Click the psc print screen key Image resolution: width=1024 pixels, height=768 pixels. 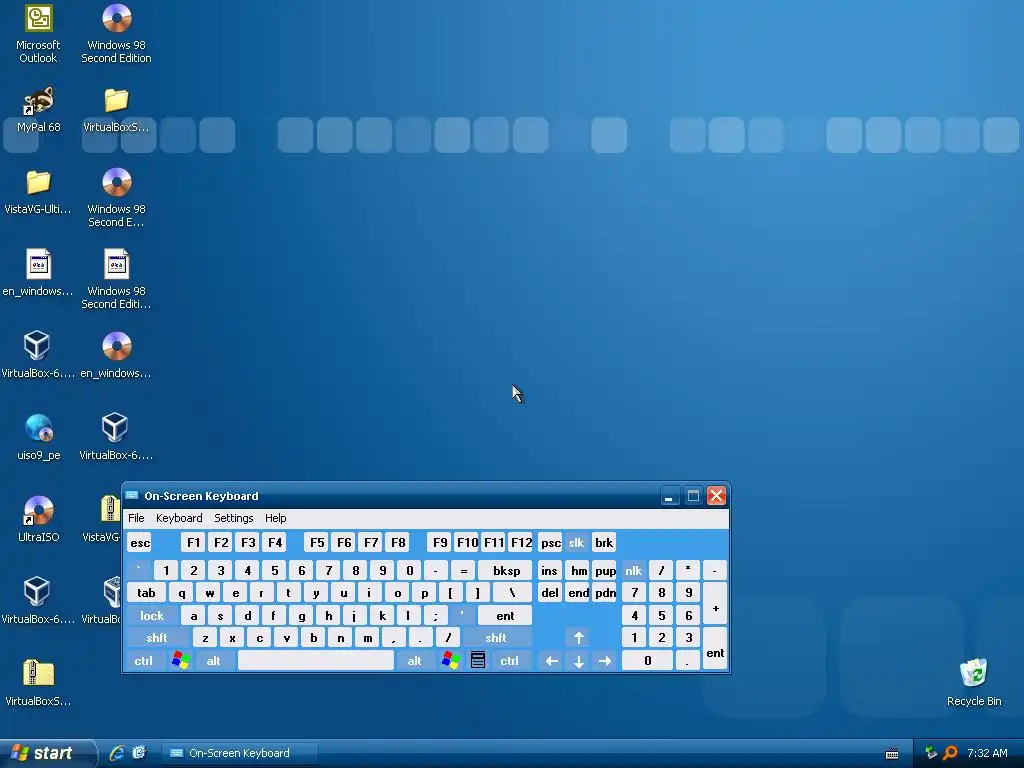[x=551, y=542]
